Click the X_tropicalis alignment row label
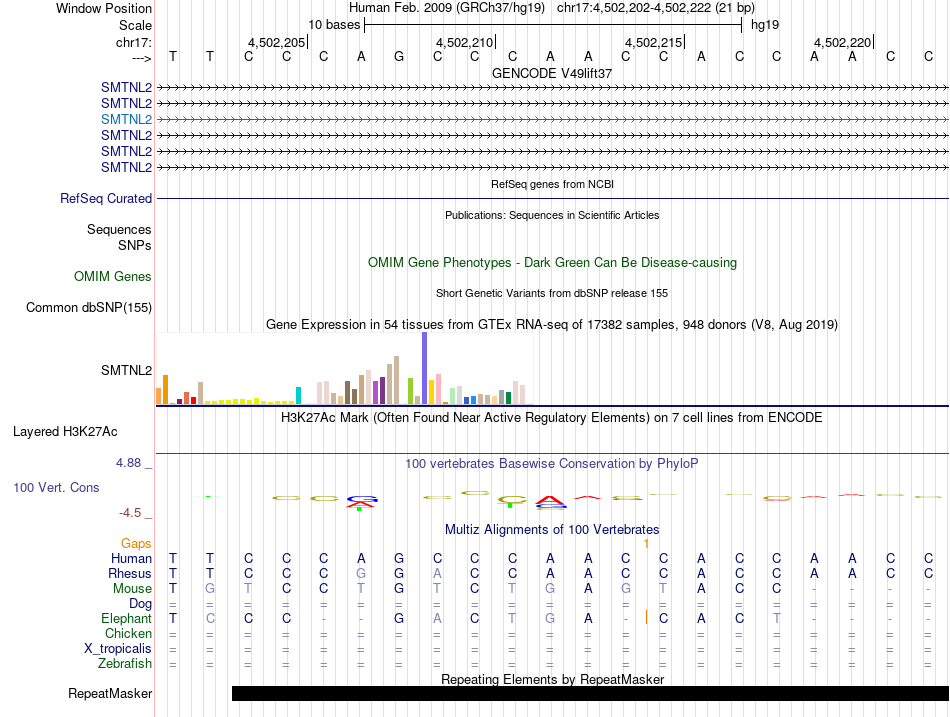This screenshot has height=717, width=950. coord(118,649)
